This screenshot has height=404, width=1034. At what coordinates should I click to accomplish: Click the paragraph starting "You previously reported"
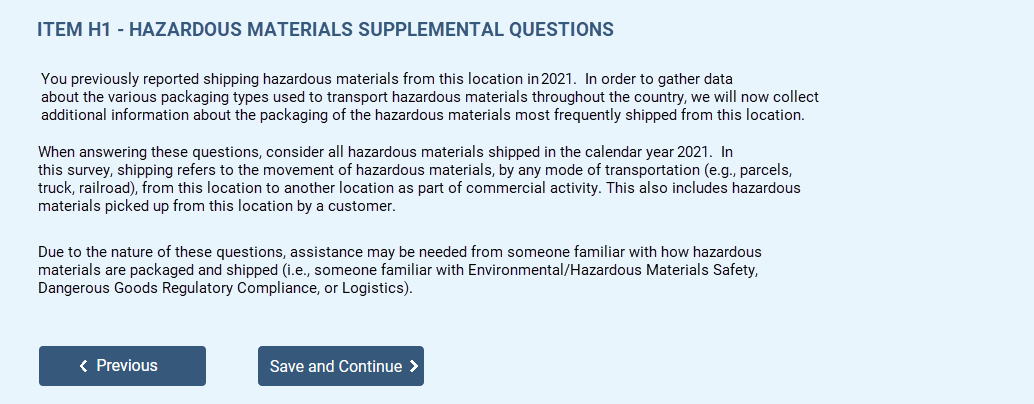click(x=429, y=96)
